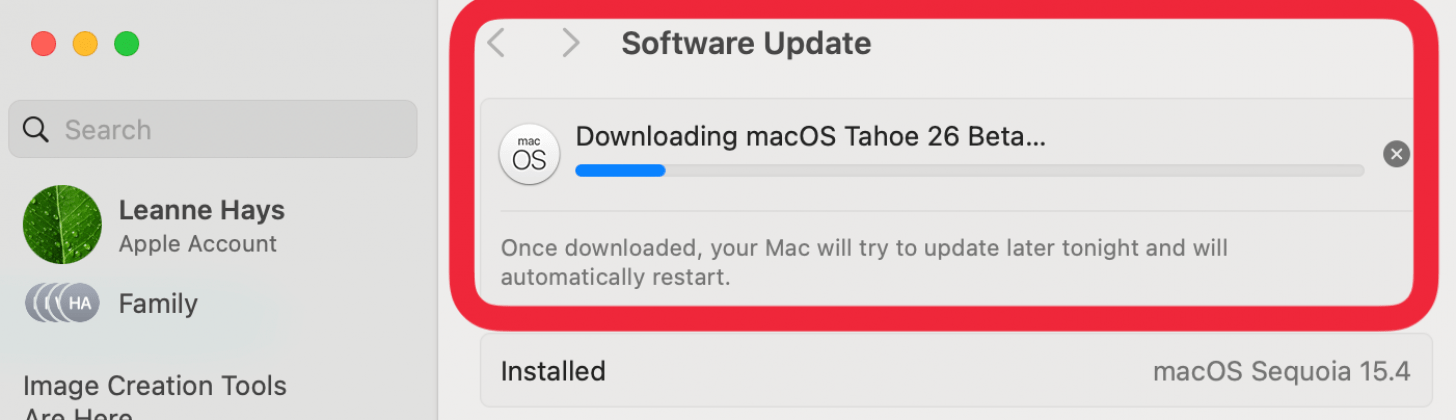Click the round macOS icon
1456x420 pixels.
click(x=529, y=154)
